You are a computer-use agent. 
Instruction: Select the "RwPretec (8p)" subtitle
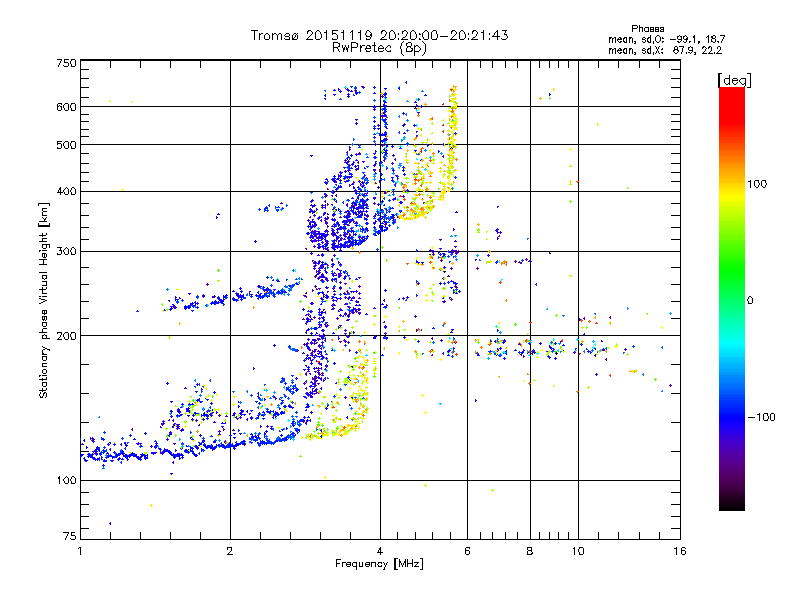click(x=379, y=48)
